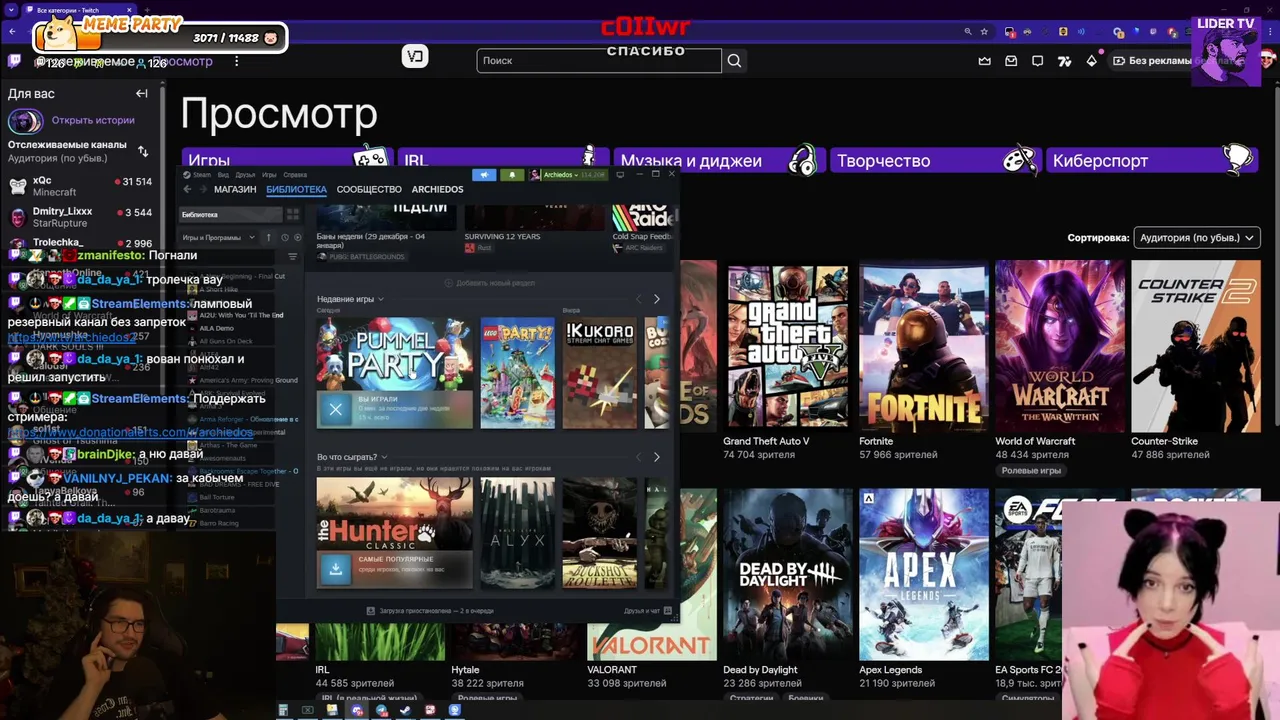
Task: Open Fortnite category cover
Action: tap(923, 345)
